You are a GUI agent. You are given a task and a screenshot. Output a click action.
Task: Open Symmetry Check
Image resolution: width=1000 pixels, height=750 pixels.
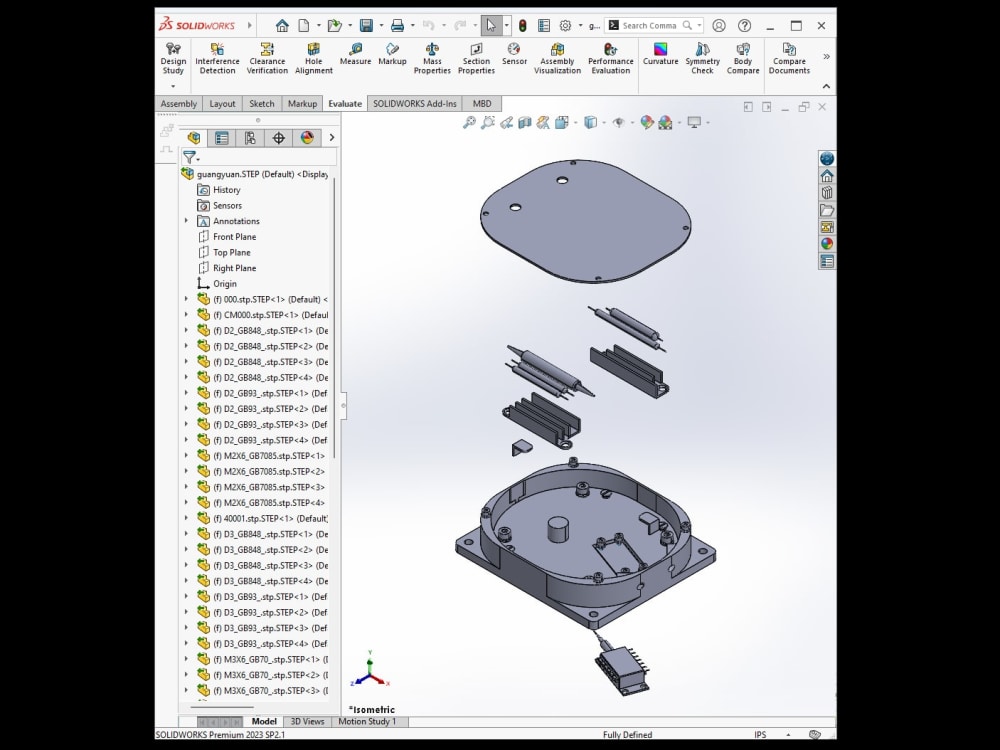[702, 59]
